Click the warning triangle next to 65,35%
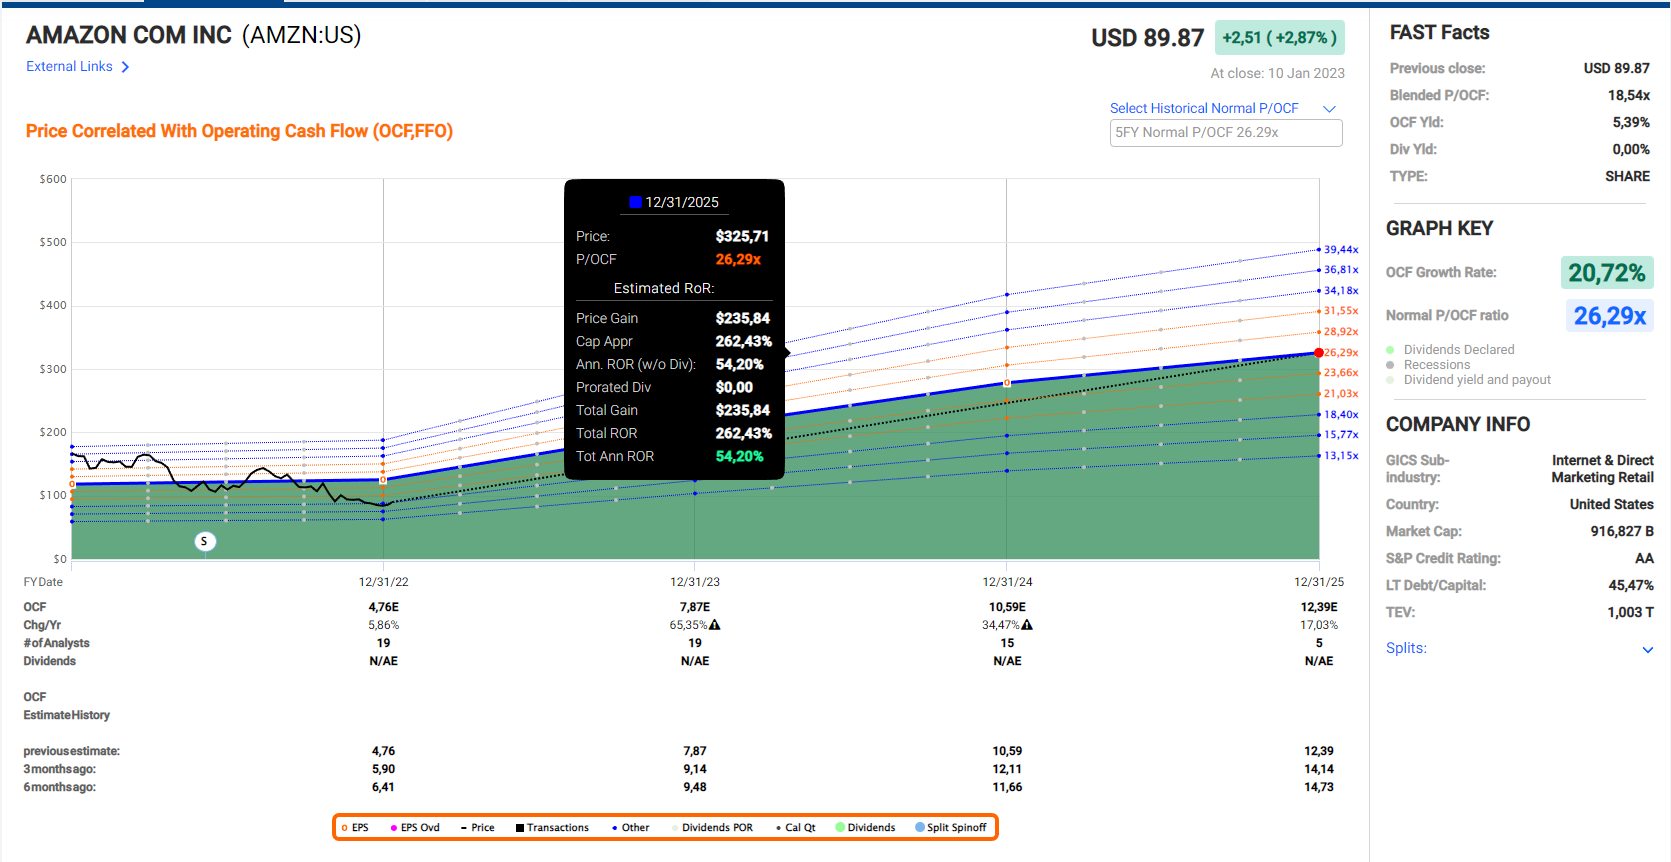This screenshot has height=862, width=1671. click(x=715, y=625)
